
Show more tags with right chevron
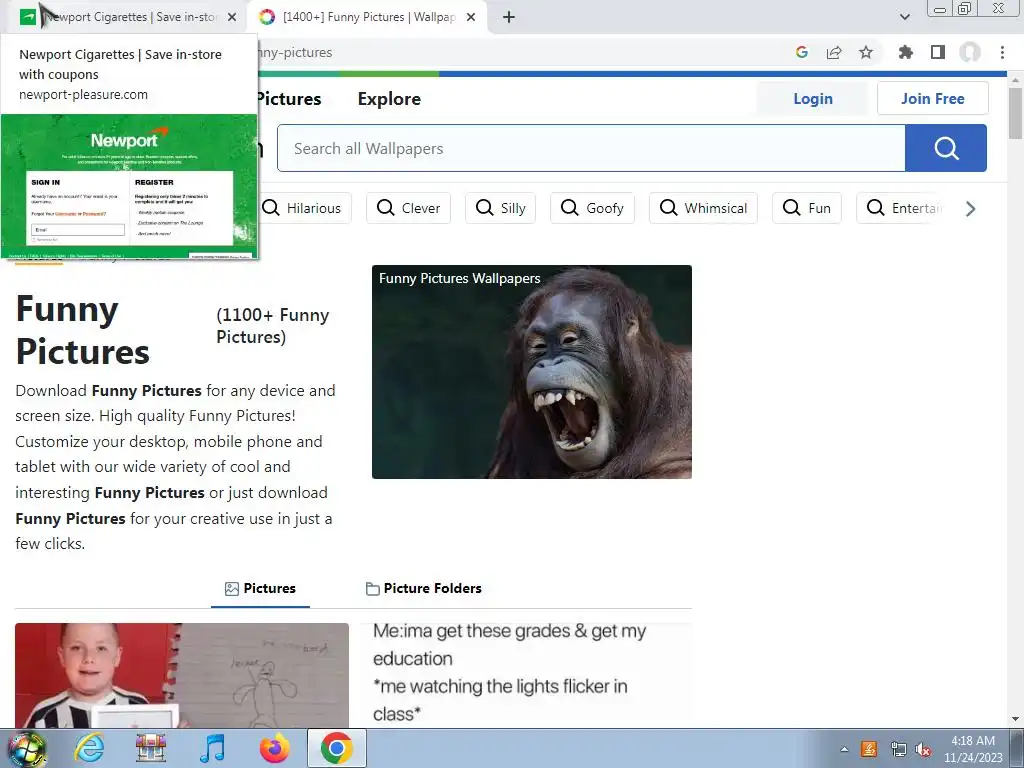970,208
